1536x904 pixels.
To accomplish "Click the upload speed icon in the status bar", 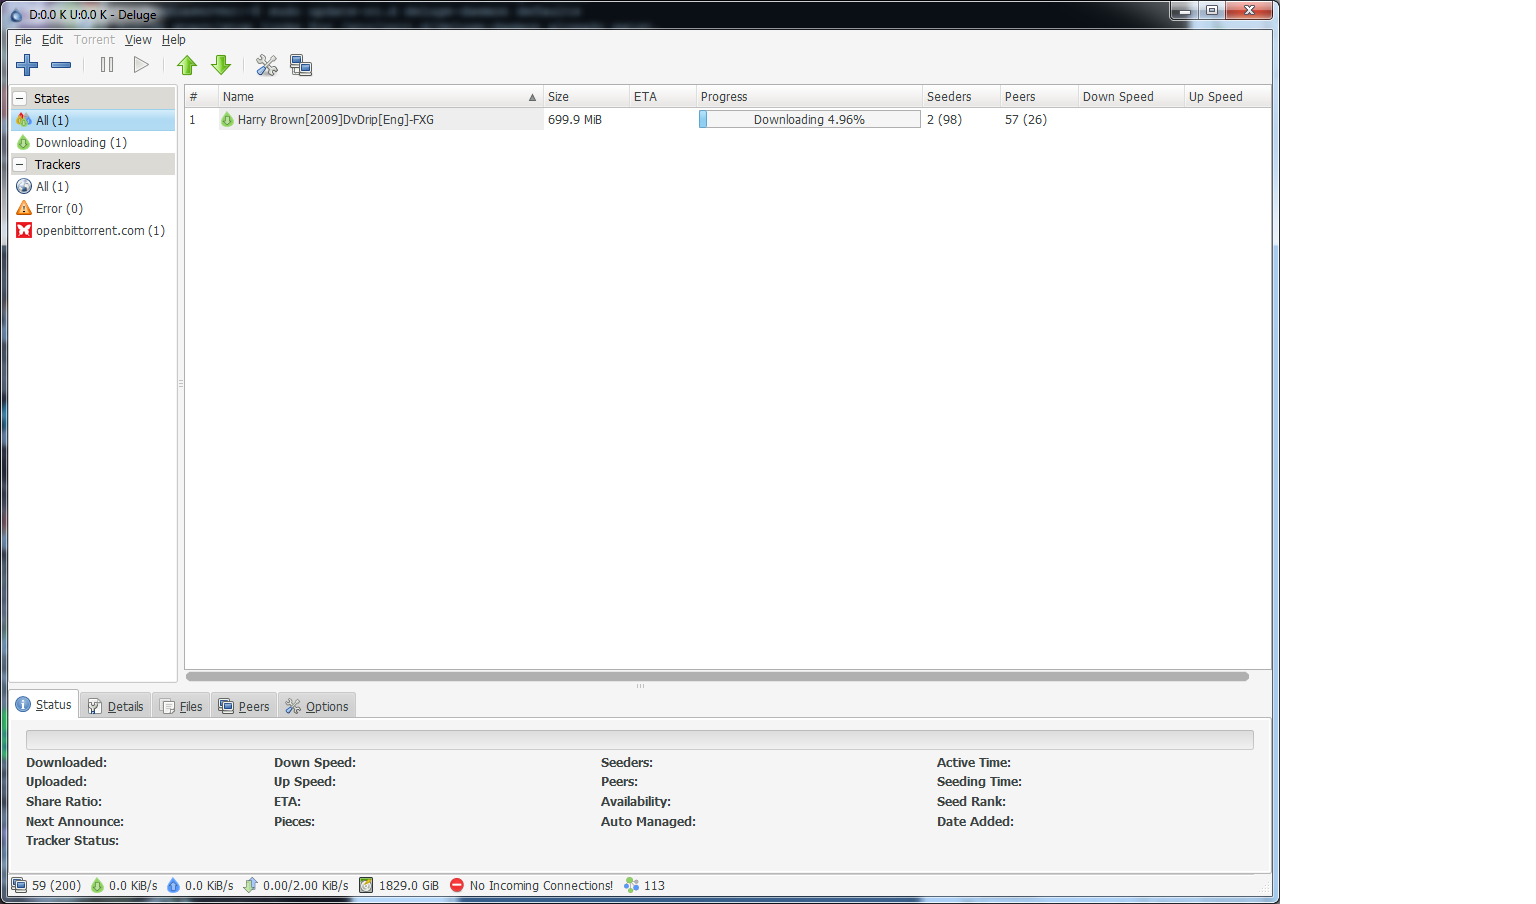I will (x=173, y=885).
